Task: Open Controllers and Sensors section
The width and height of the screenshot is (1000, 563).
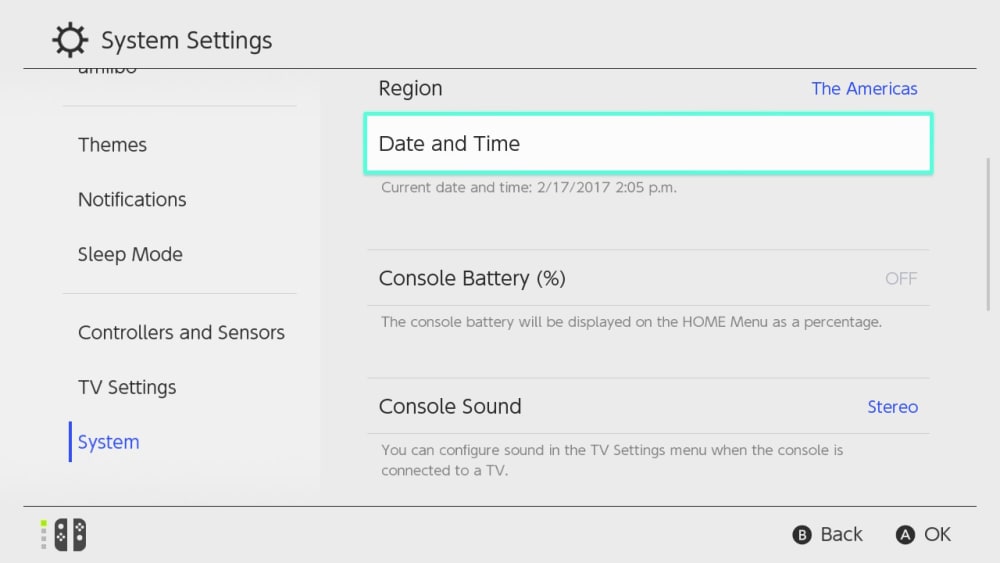Action: [181, 332]
